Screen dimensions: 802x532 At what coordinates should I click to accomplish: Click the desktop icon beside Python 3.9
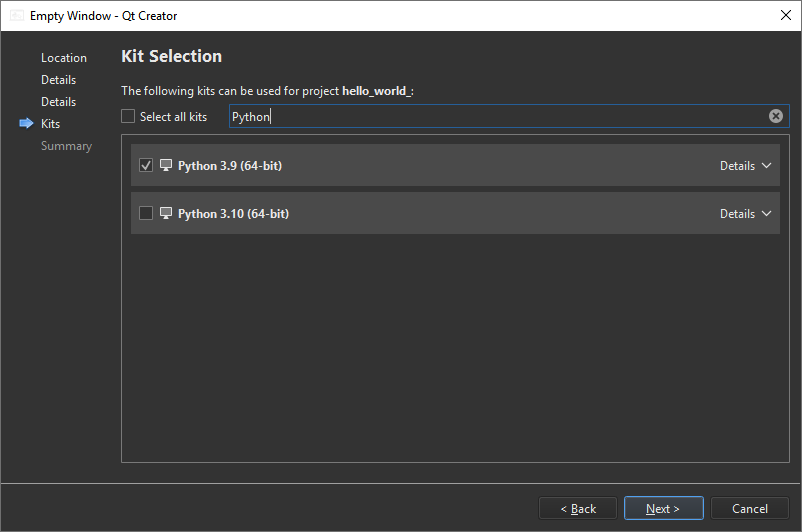coord(166,165)
